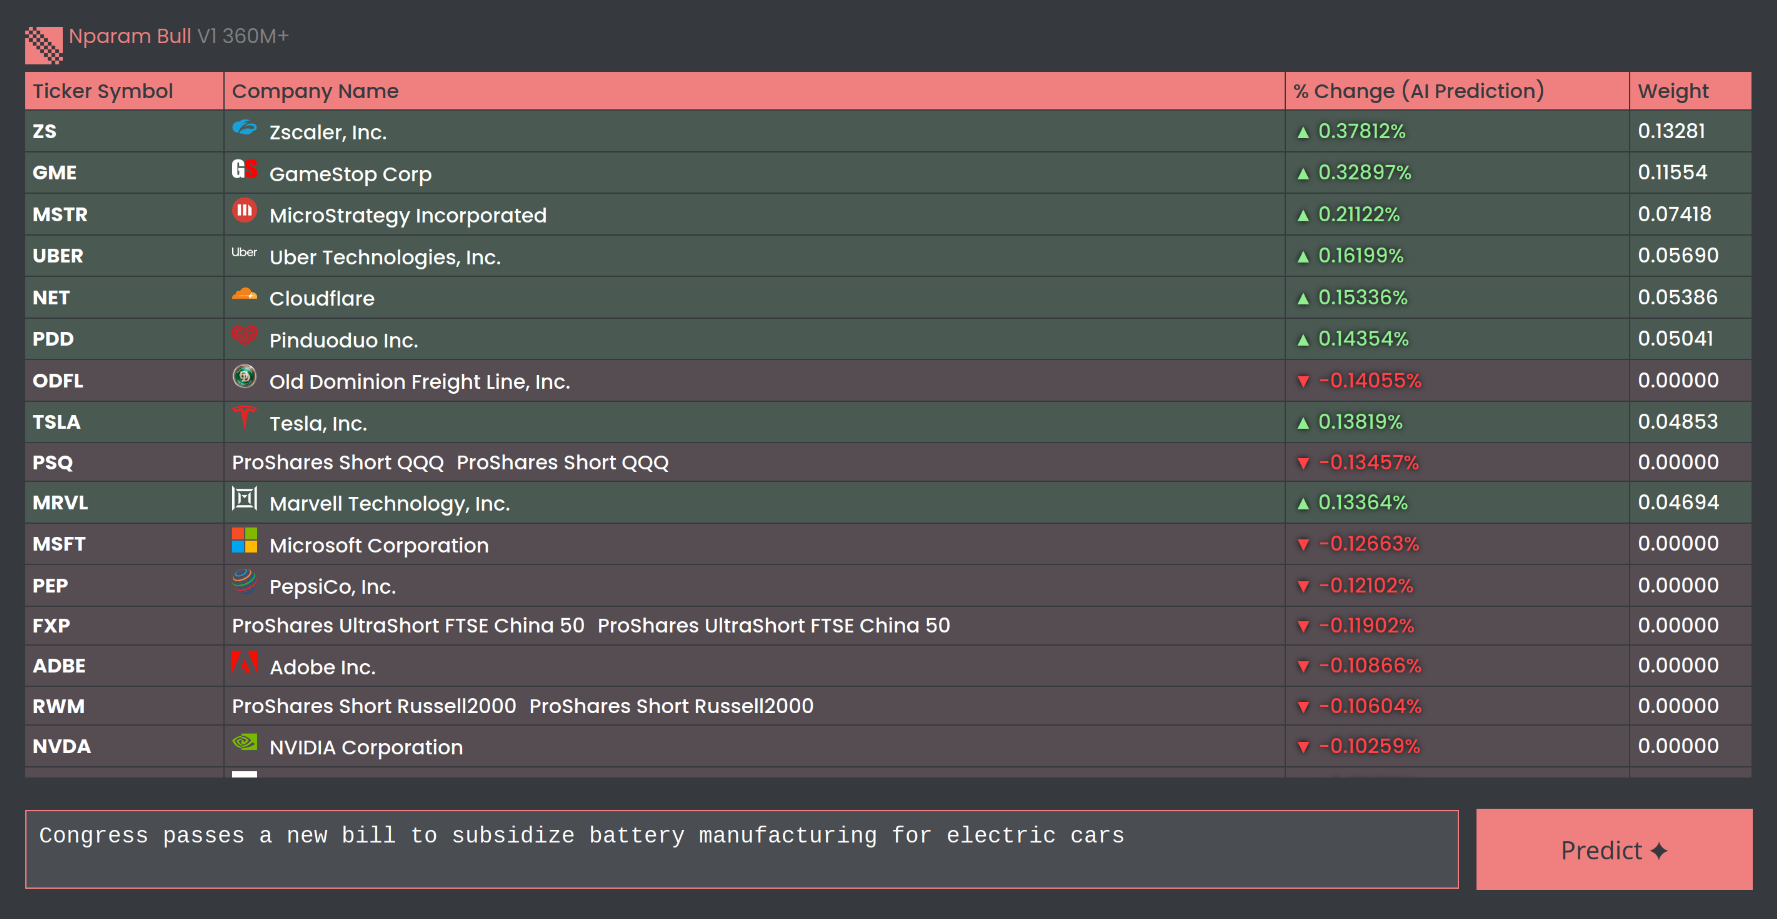Image resolution: width=1777 pixels, height=919 pixels.
Task: Click weight value 0.05386
Action: pos(1677,297)
